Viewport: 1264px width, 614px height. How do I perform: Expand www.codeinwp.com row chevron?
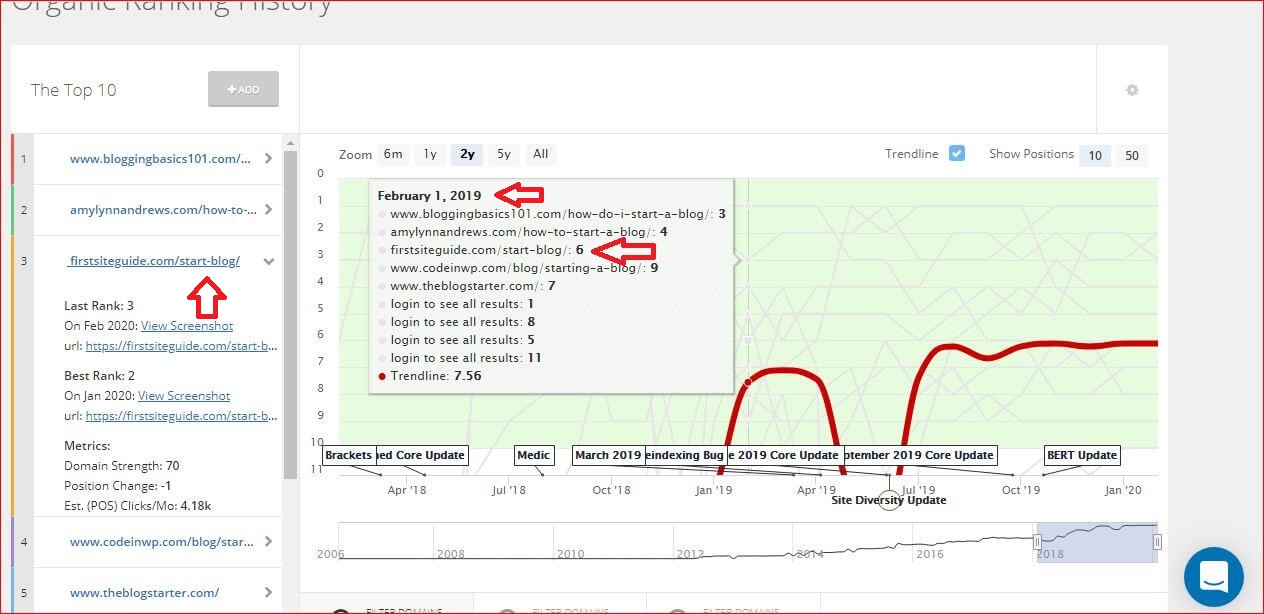[268, 542]
